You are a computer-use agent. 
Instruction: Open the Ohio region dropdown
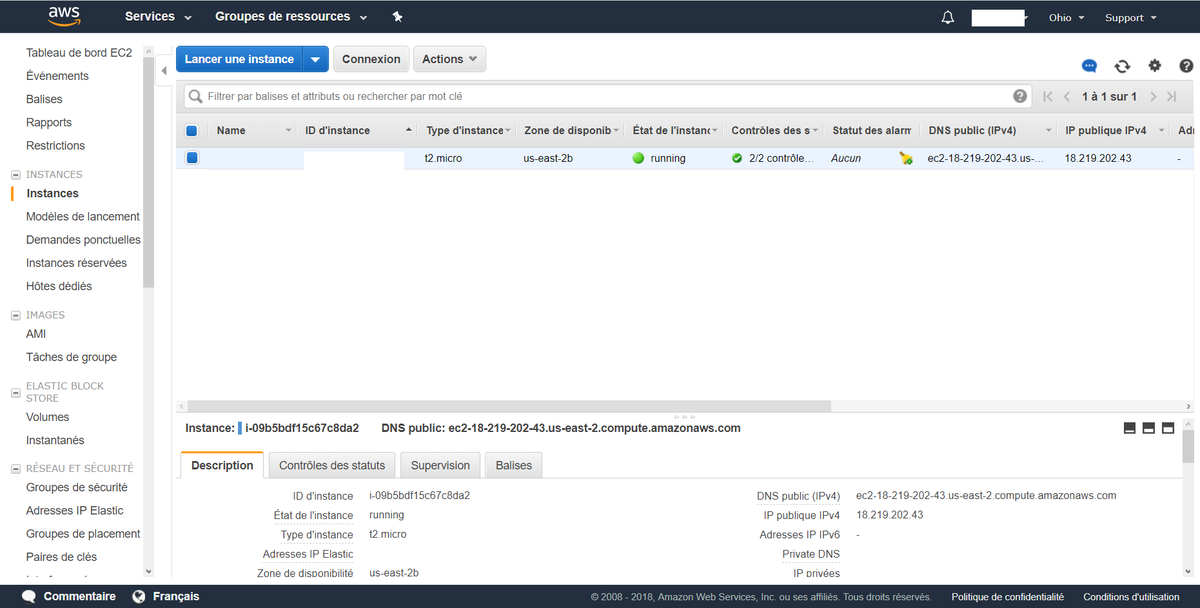[1066, 17]
